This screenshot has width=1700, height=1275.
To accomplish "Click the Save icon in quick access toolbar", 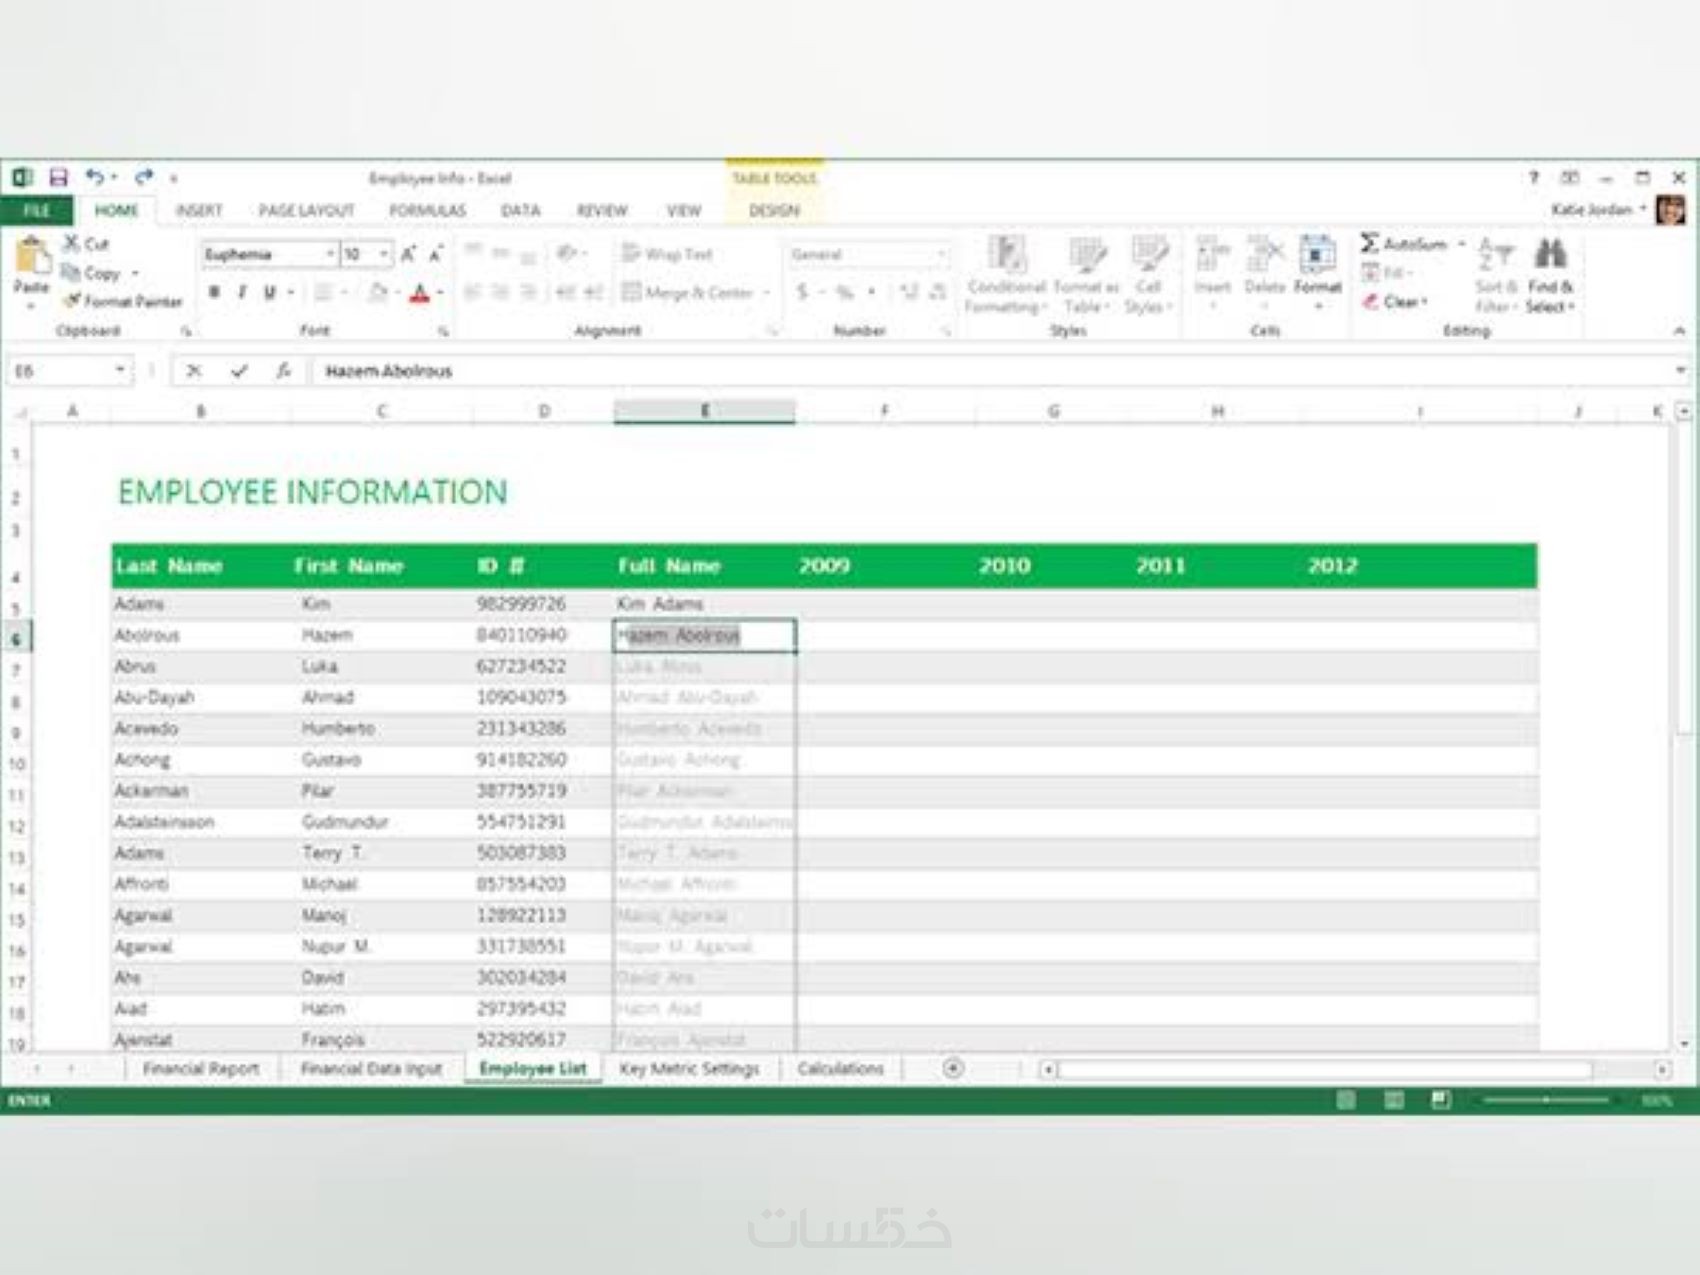I will [59, 178].
